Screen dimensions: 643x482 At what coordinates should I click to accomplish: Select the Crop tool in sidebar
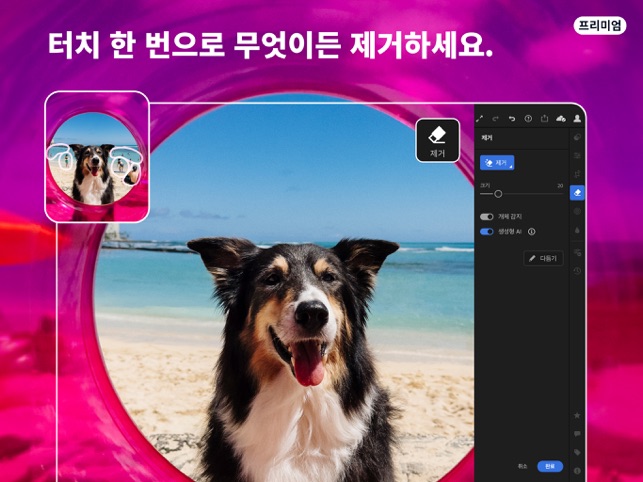[x=577, y=174]
